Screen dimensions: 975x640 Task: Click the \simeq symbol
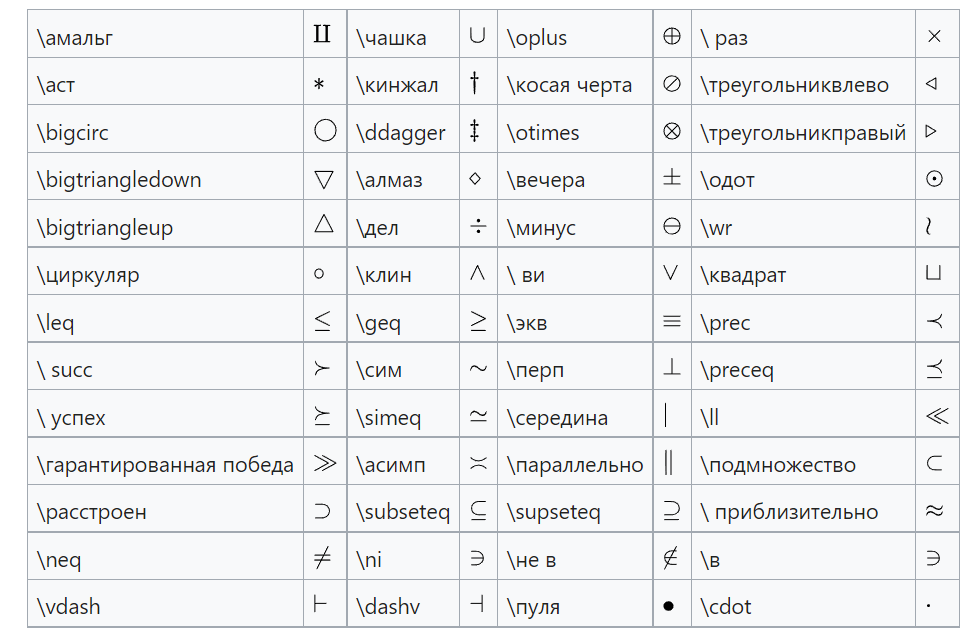pos(478,417)
